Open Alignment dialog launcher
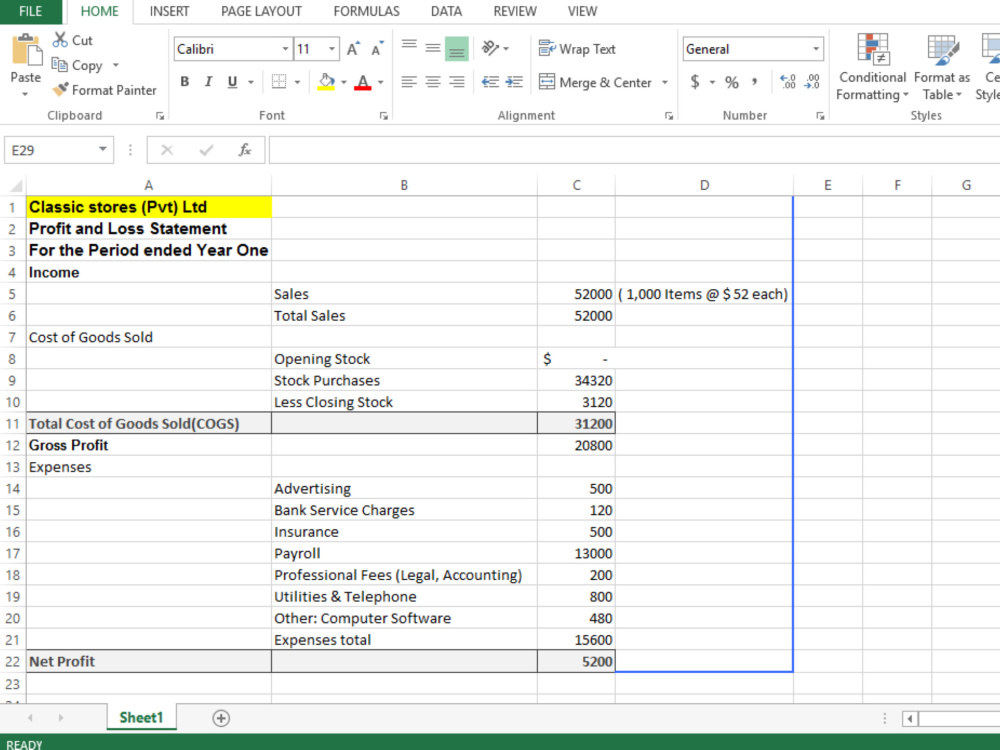1000x750 pixels. (668, 116)
